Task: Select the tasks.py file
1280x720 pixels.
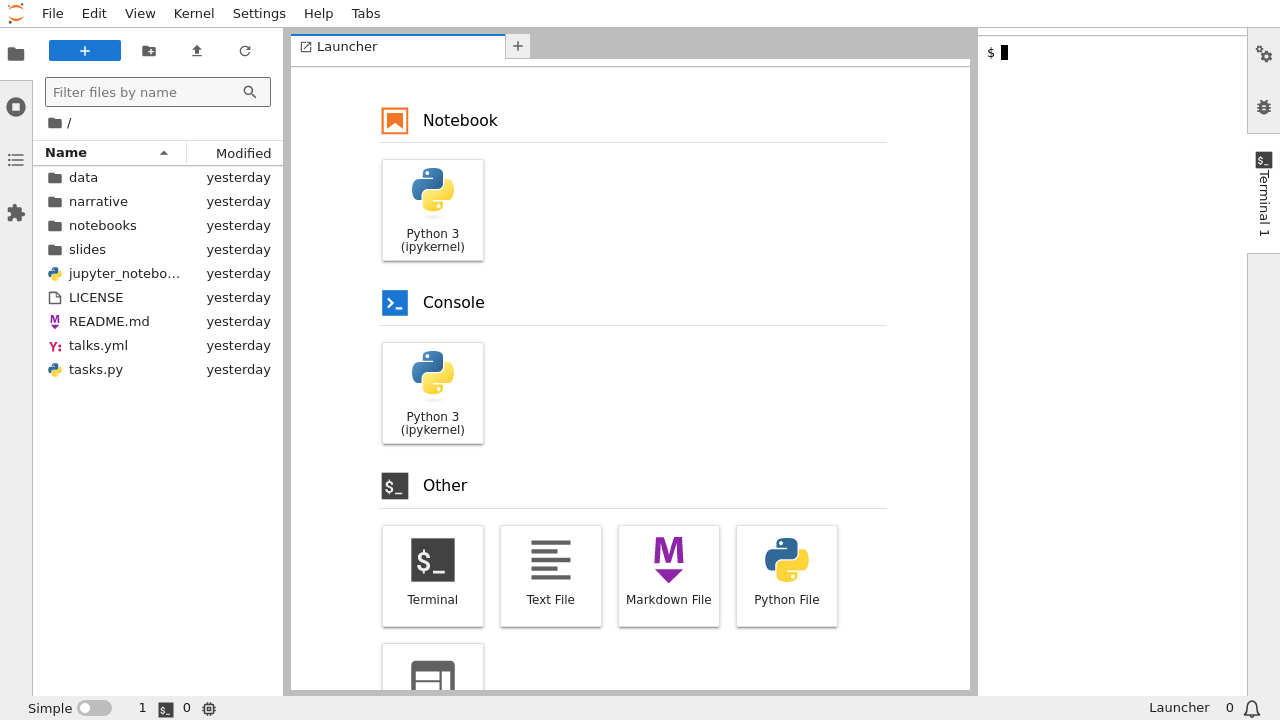Action: pos(158,369)
